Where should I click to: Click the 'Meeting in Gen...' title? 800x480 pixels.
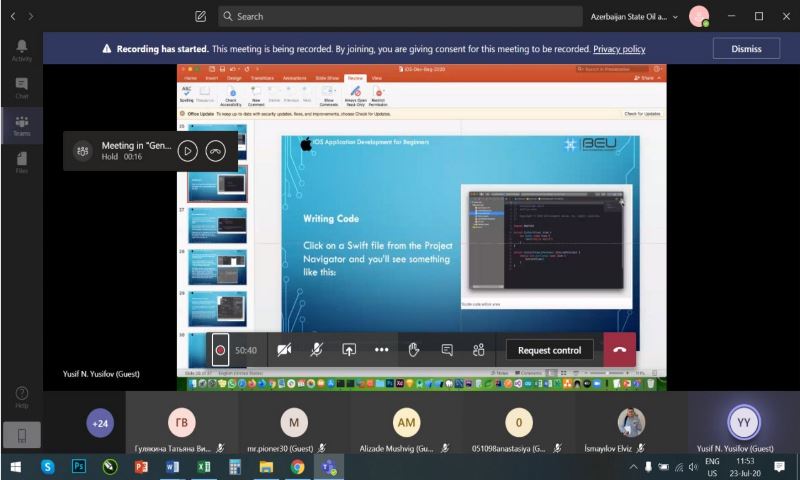136,145
